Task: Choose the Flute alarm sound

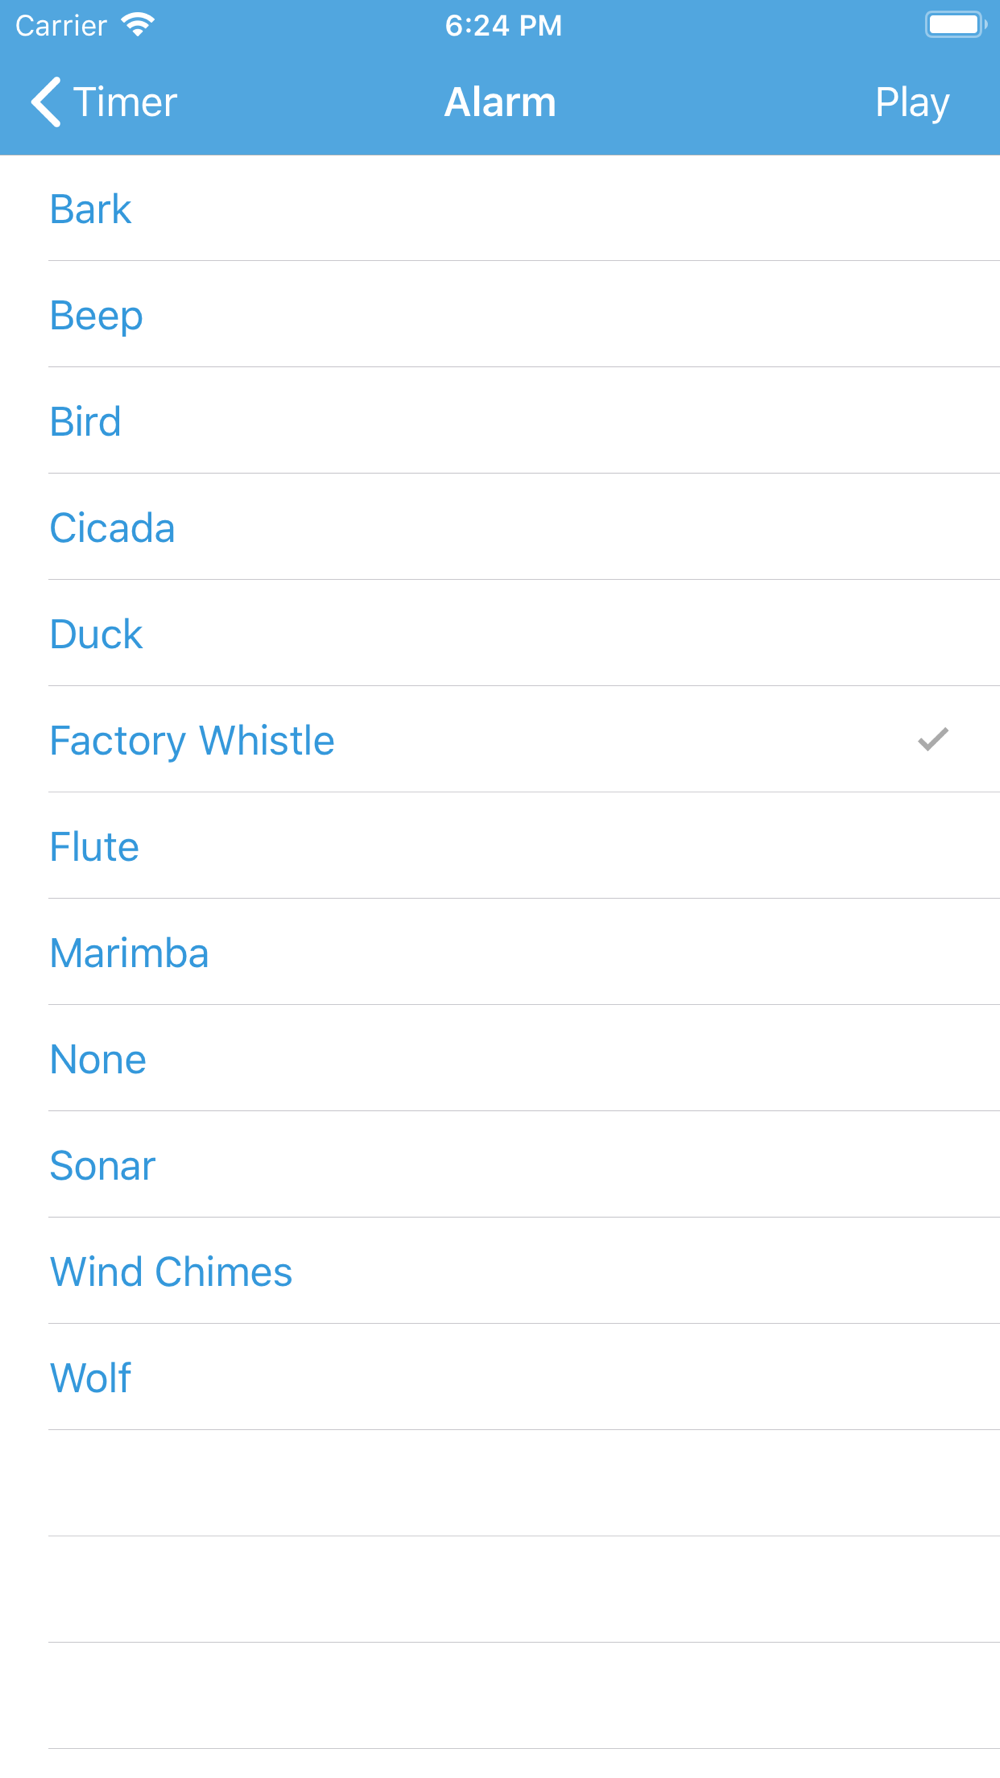Action: click(500, 846)
